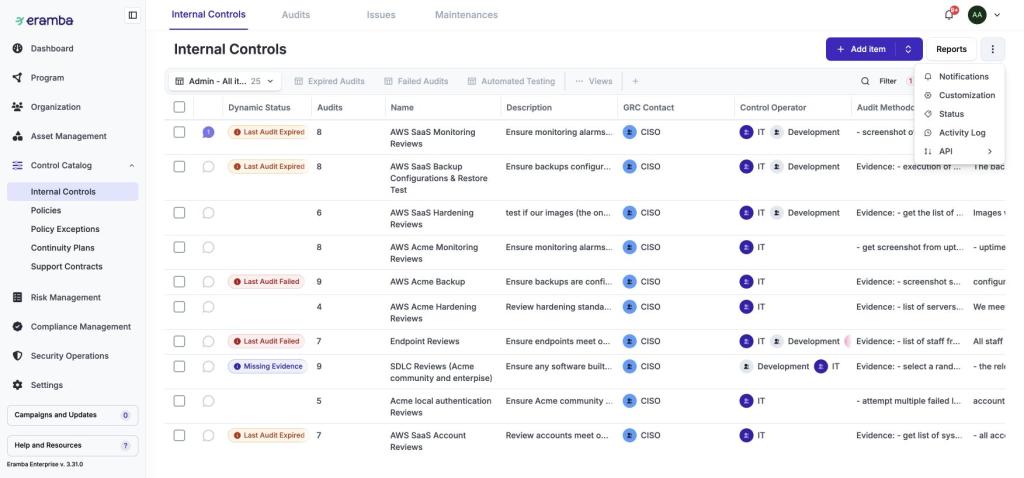Check the AWS Acme Monitoring Reviews row
This screenshot has width=1024, height=478.
[x=179, y=247]
